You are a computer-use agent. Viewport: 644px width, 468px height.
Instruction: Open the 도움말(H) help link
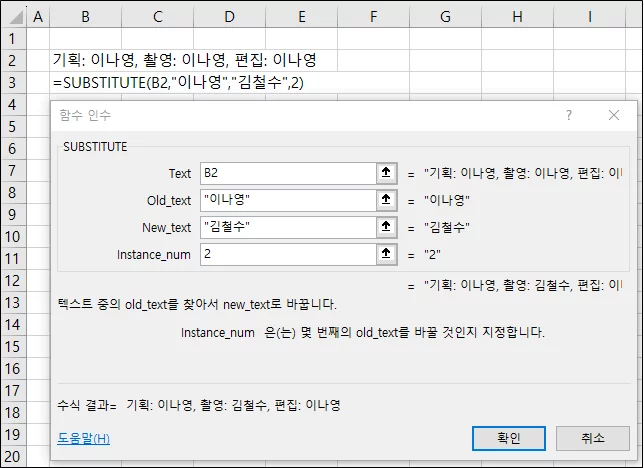point(83,438)
